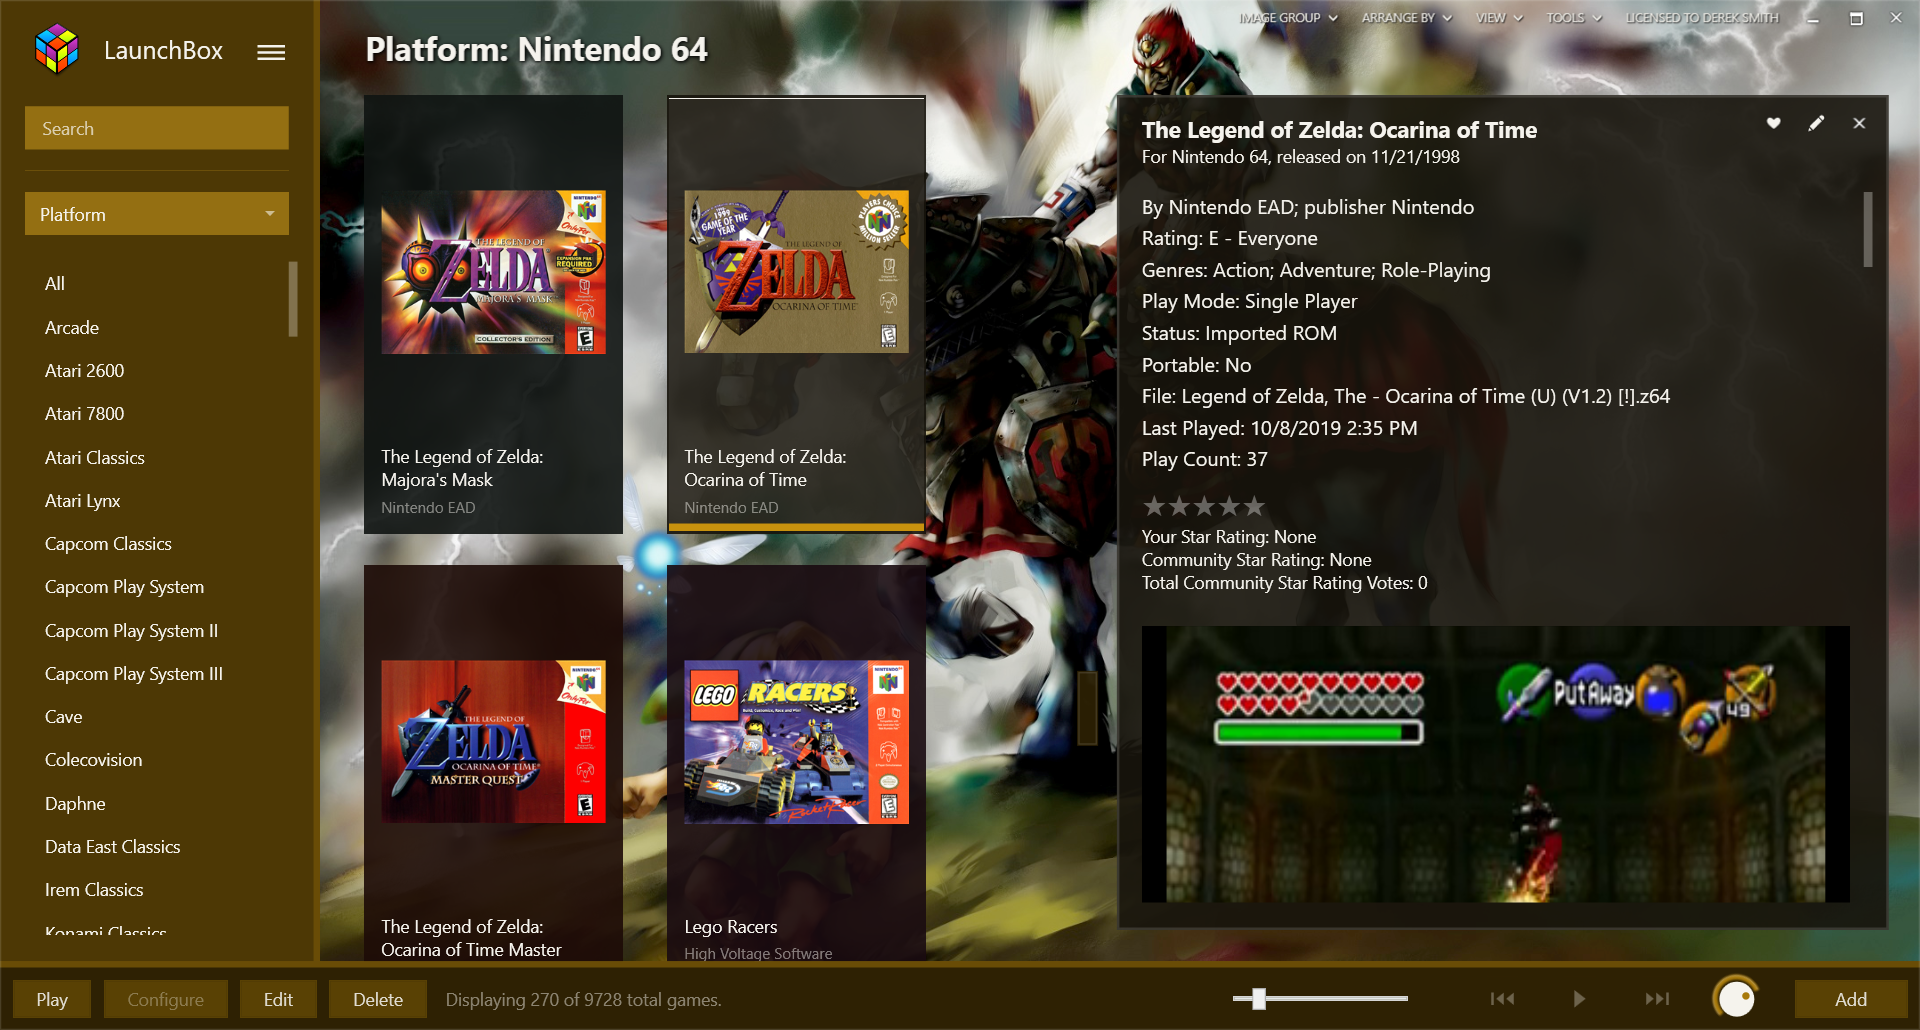The image size is (1920, 1030).
Task: Select Capcom Play System II platform
Action: click(132, 631)
